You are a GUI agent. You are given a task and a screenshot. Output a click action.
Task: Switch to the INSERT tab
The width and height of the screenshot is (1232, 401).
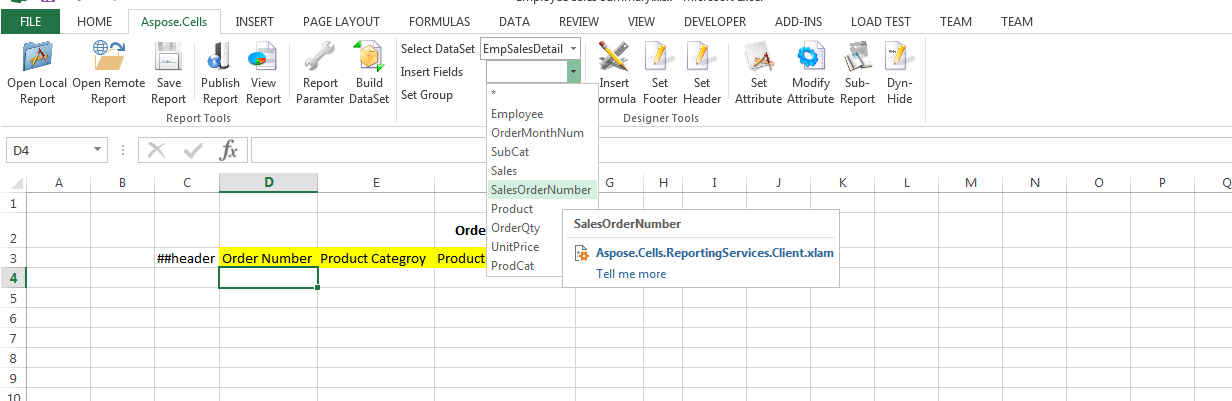255,21
